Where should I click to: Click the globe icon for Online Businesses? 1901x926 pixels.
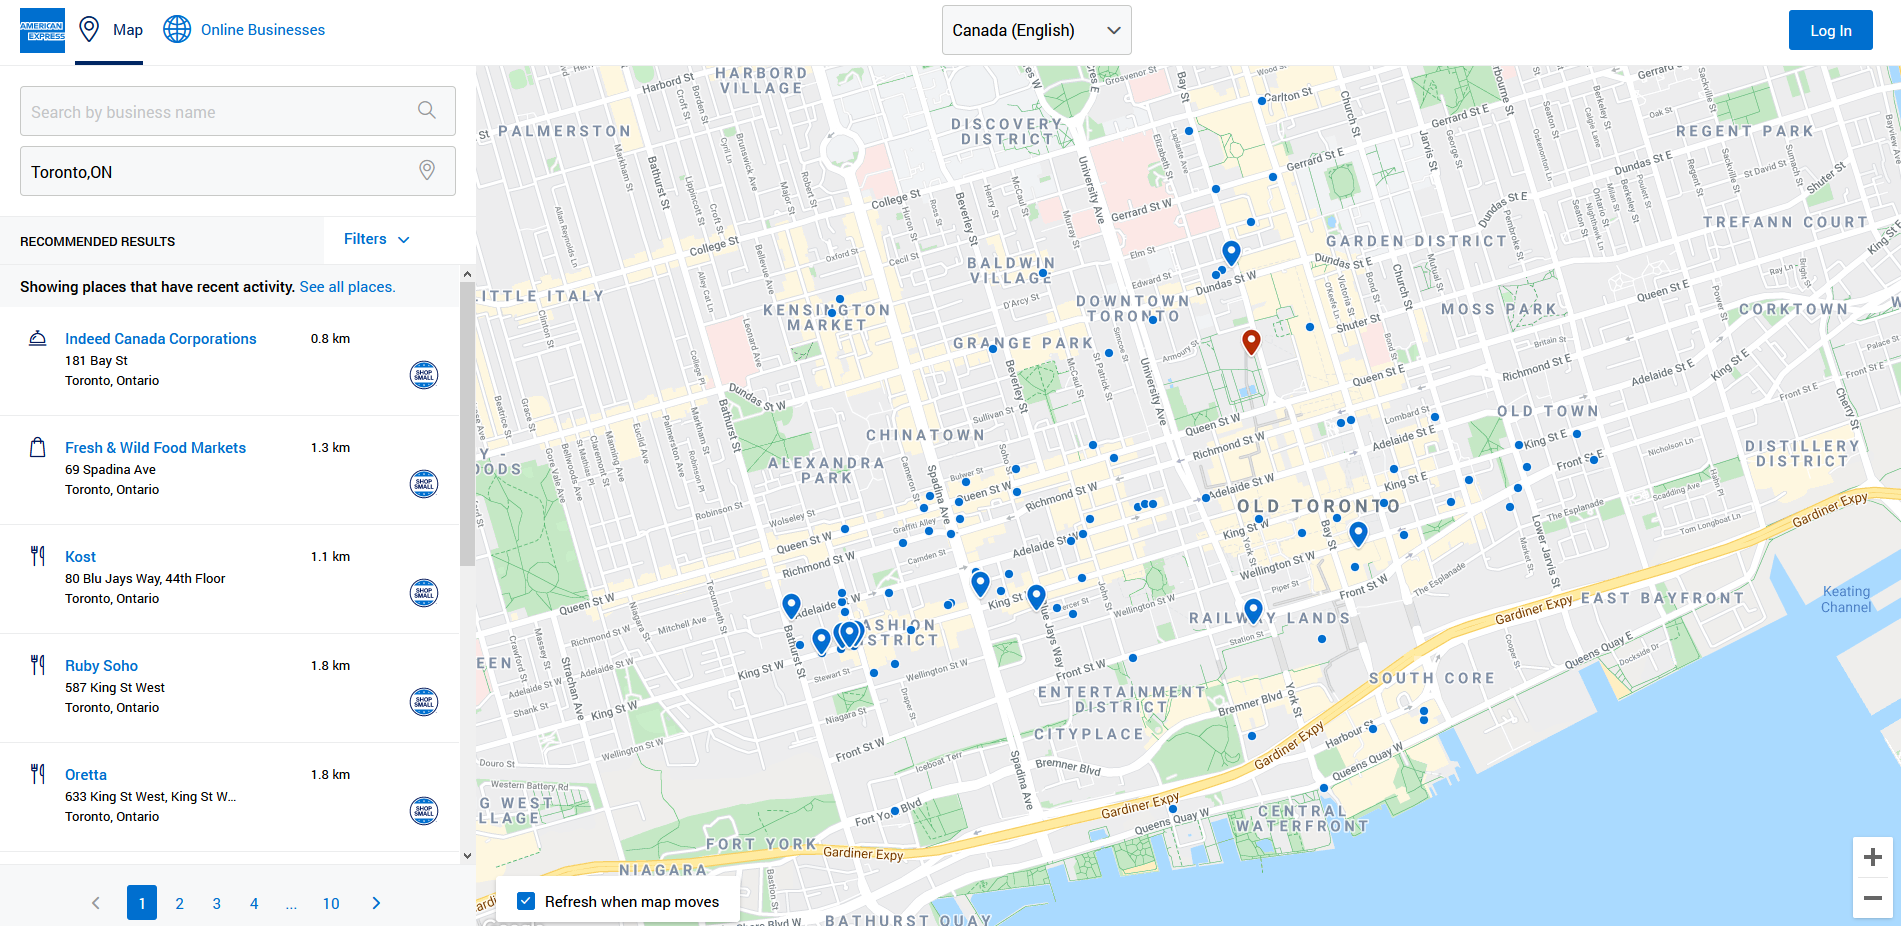pyautogui.click(x=177, y=30)
